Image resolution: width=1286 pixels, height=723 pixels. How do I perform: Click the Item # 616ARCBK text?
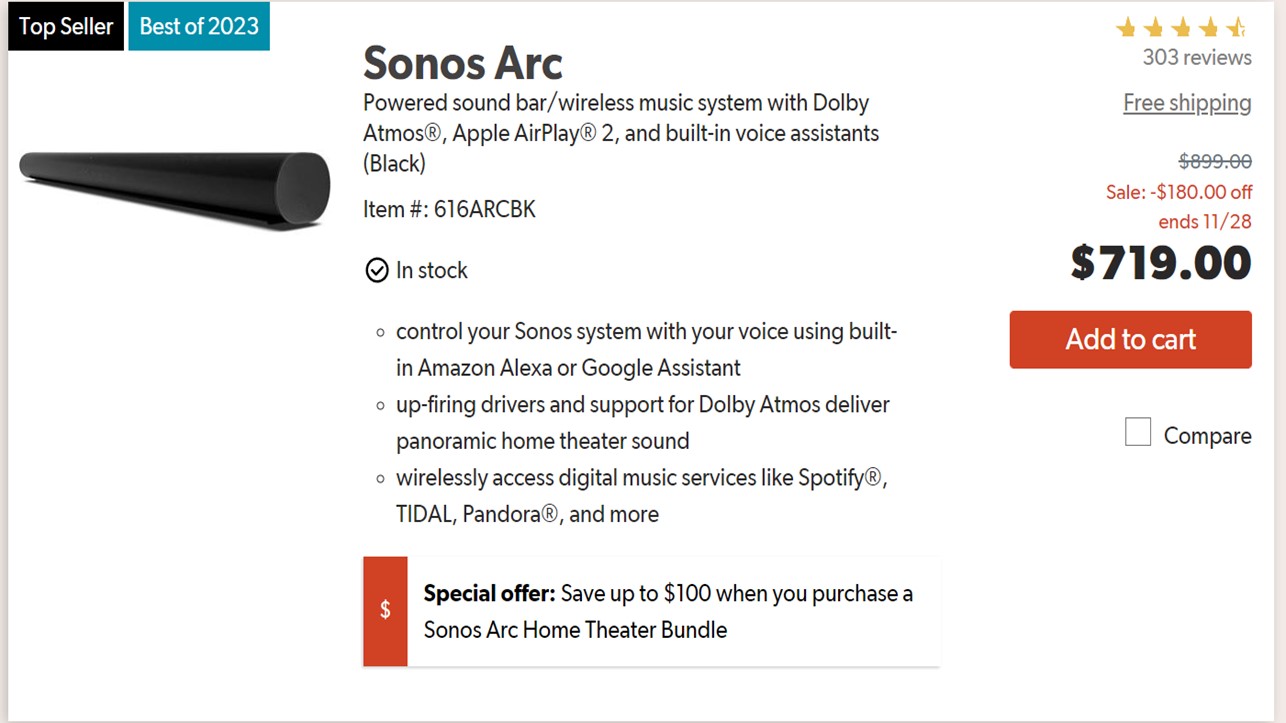pos(449,210)
